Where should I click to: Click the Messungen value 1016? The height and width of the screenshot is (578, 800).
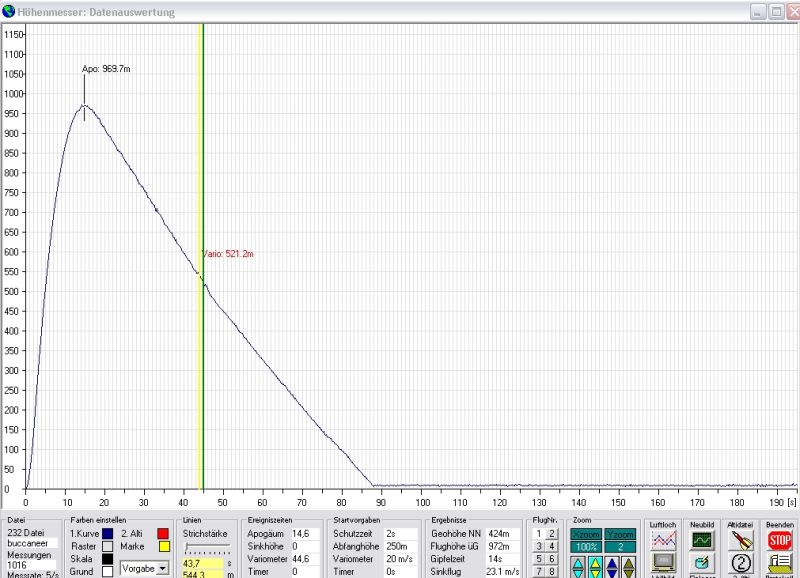coord(31,565)
